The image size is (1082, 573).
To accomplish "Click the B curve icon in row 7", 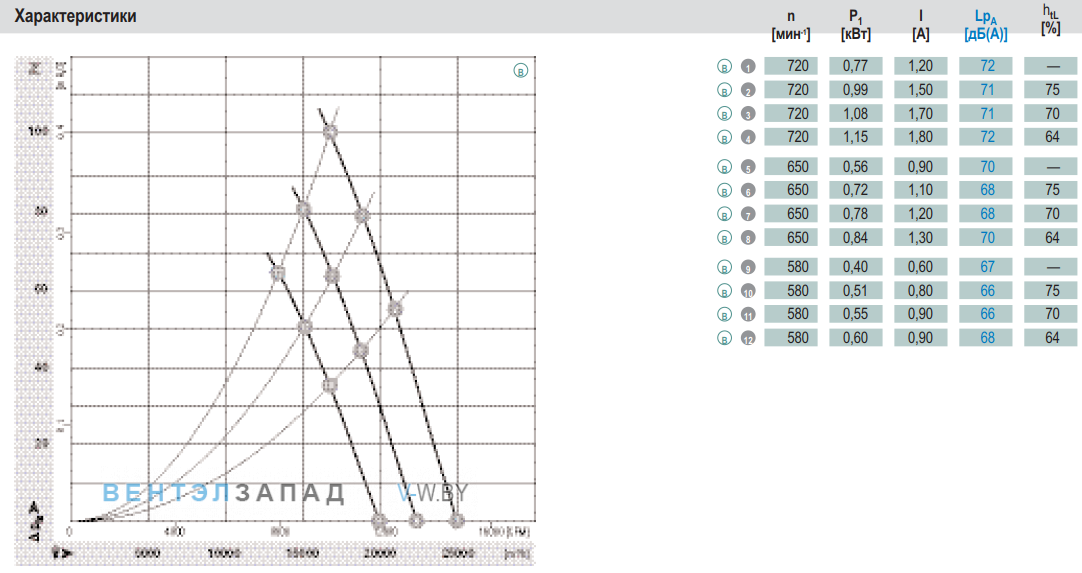I will [724, 215].
